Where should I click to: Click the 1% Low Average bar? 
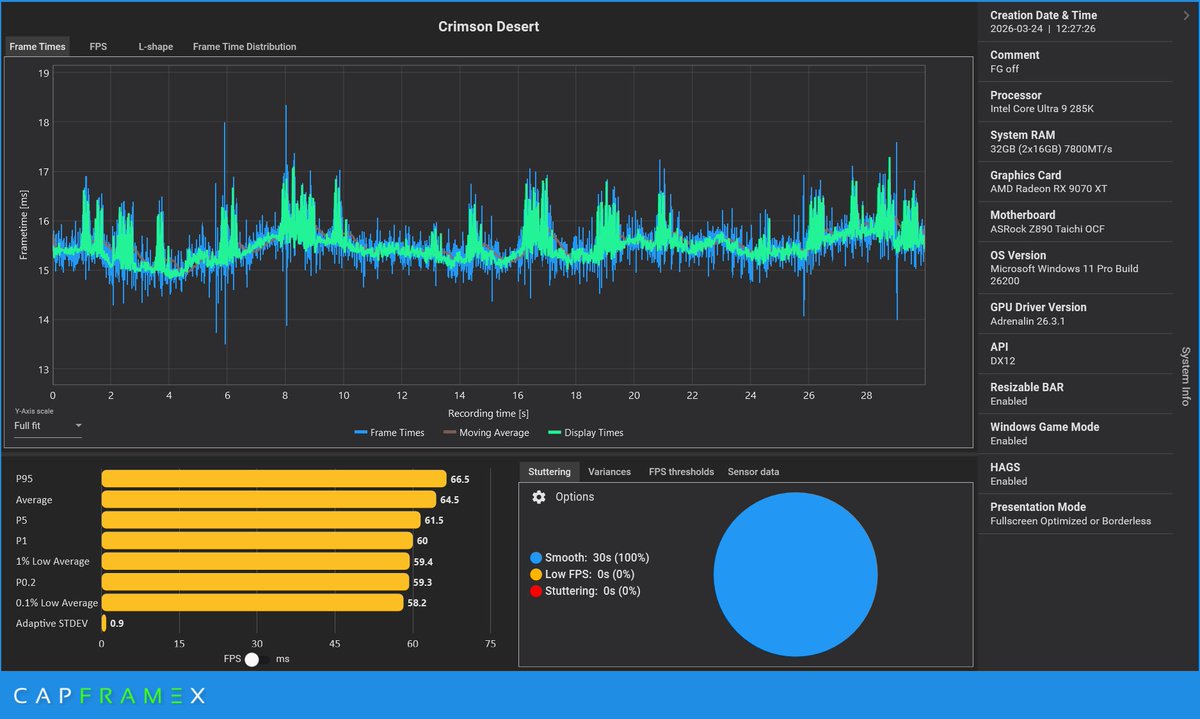[x=255, y=562]
